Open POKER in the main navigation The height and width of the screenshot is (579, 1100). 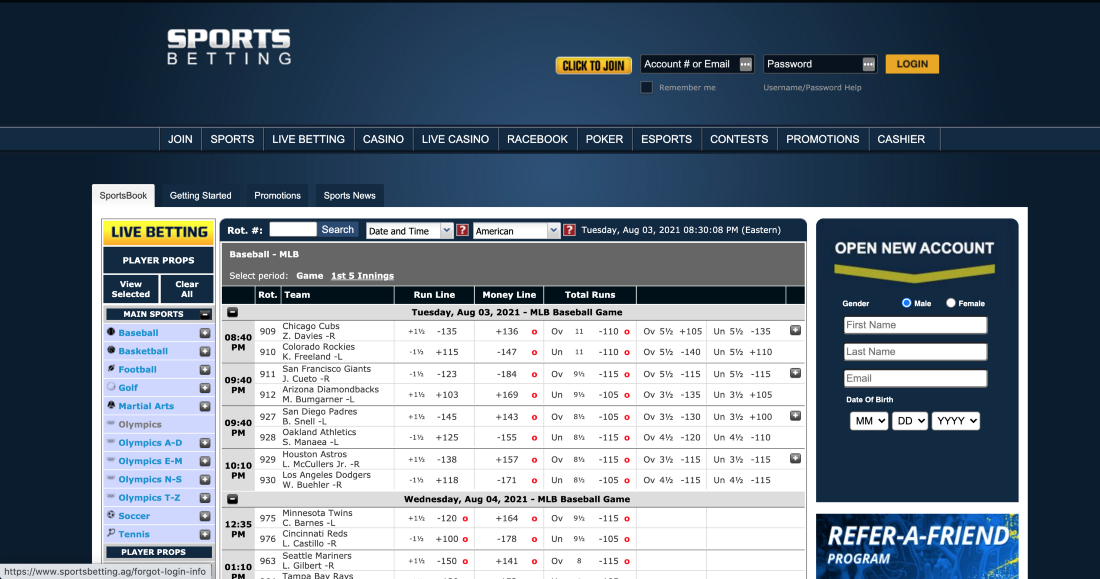click(x=604, y=139)
